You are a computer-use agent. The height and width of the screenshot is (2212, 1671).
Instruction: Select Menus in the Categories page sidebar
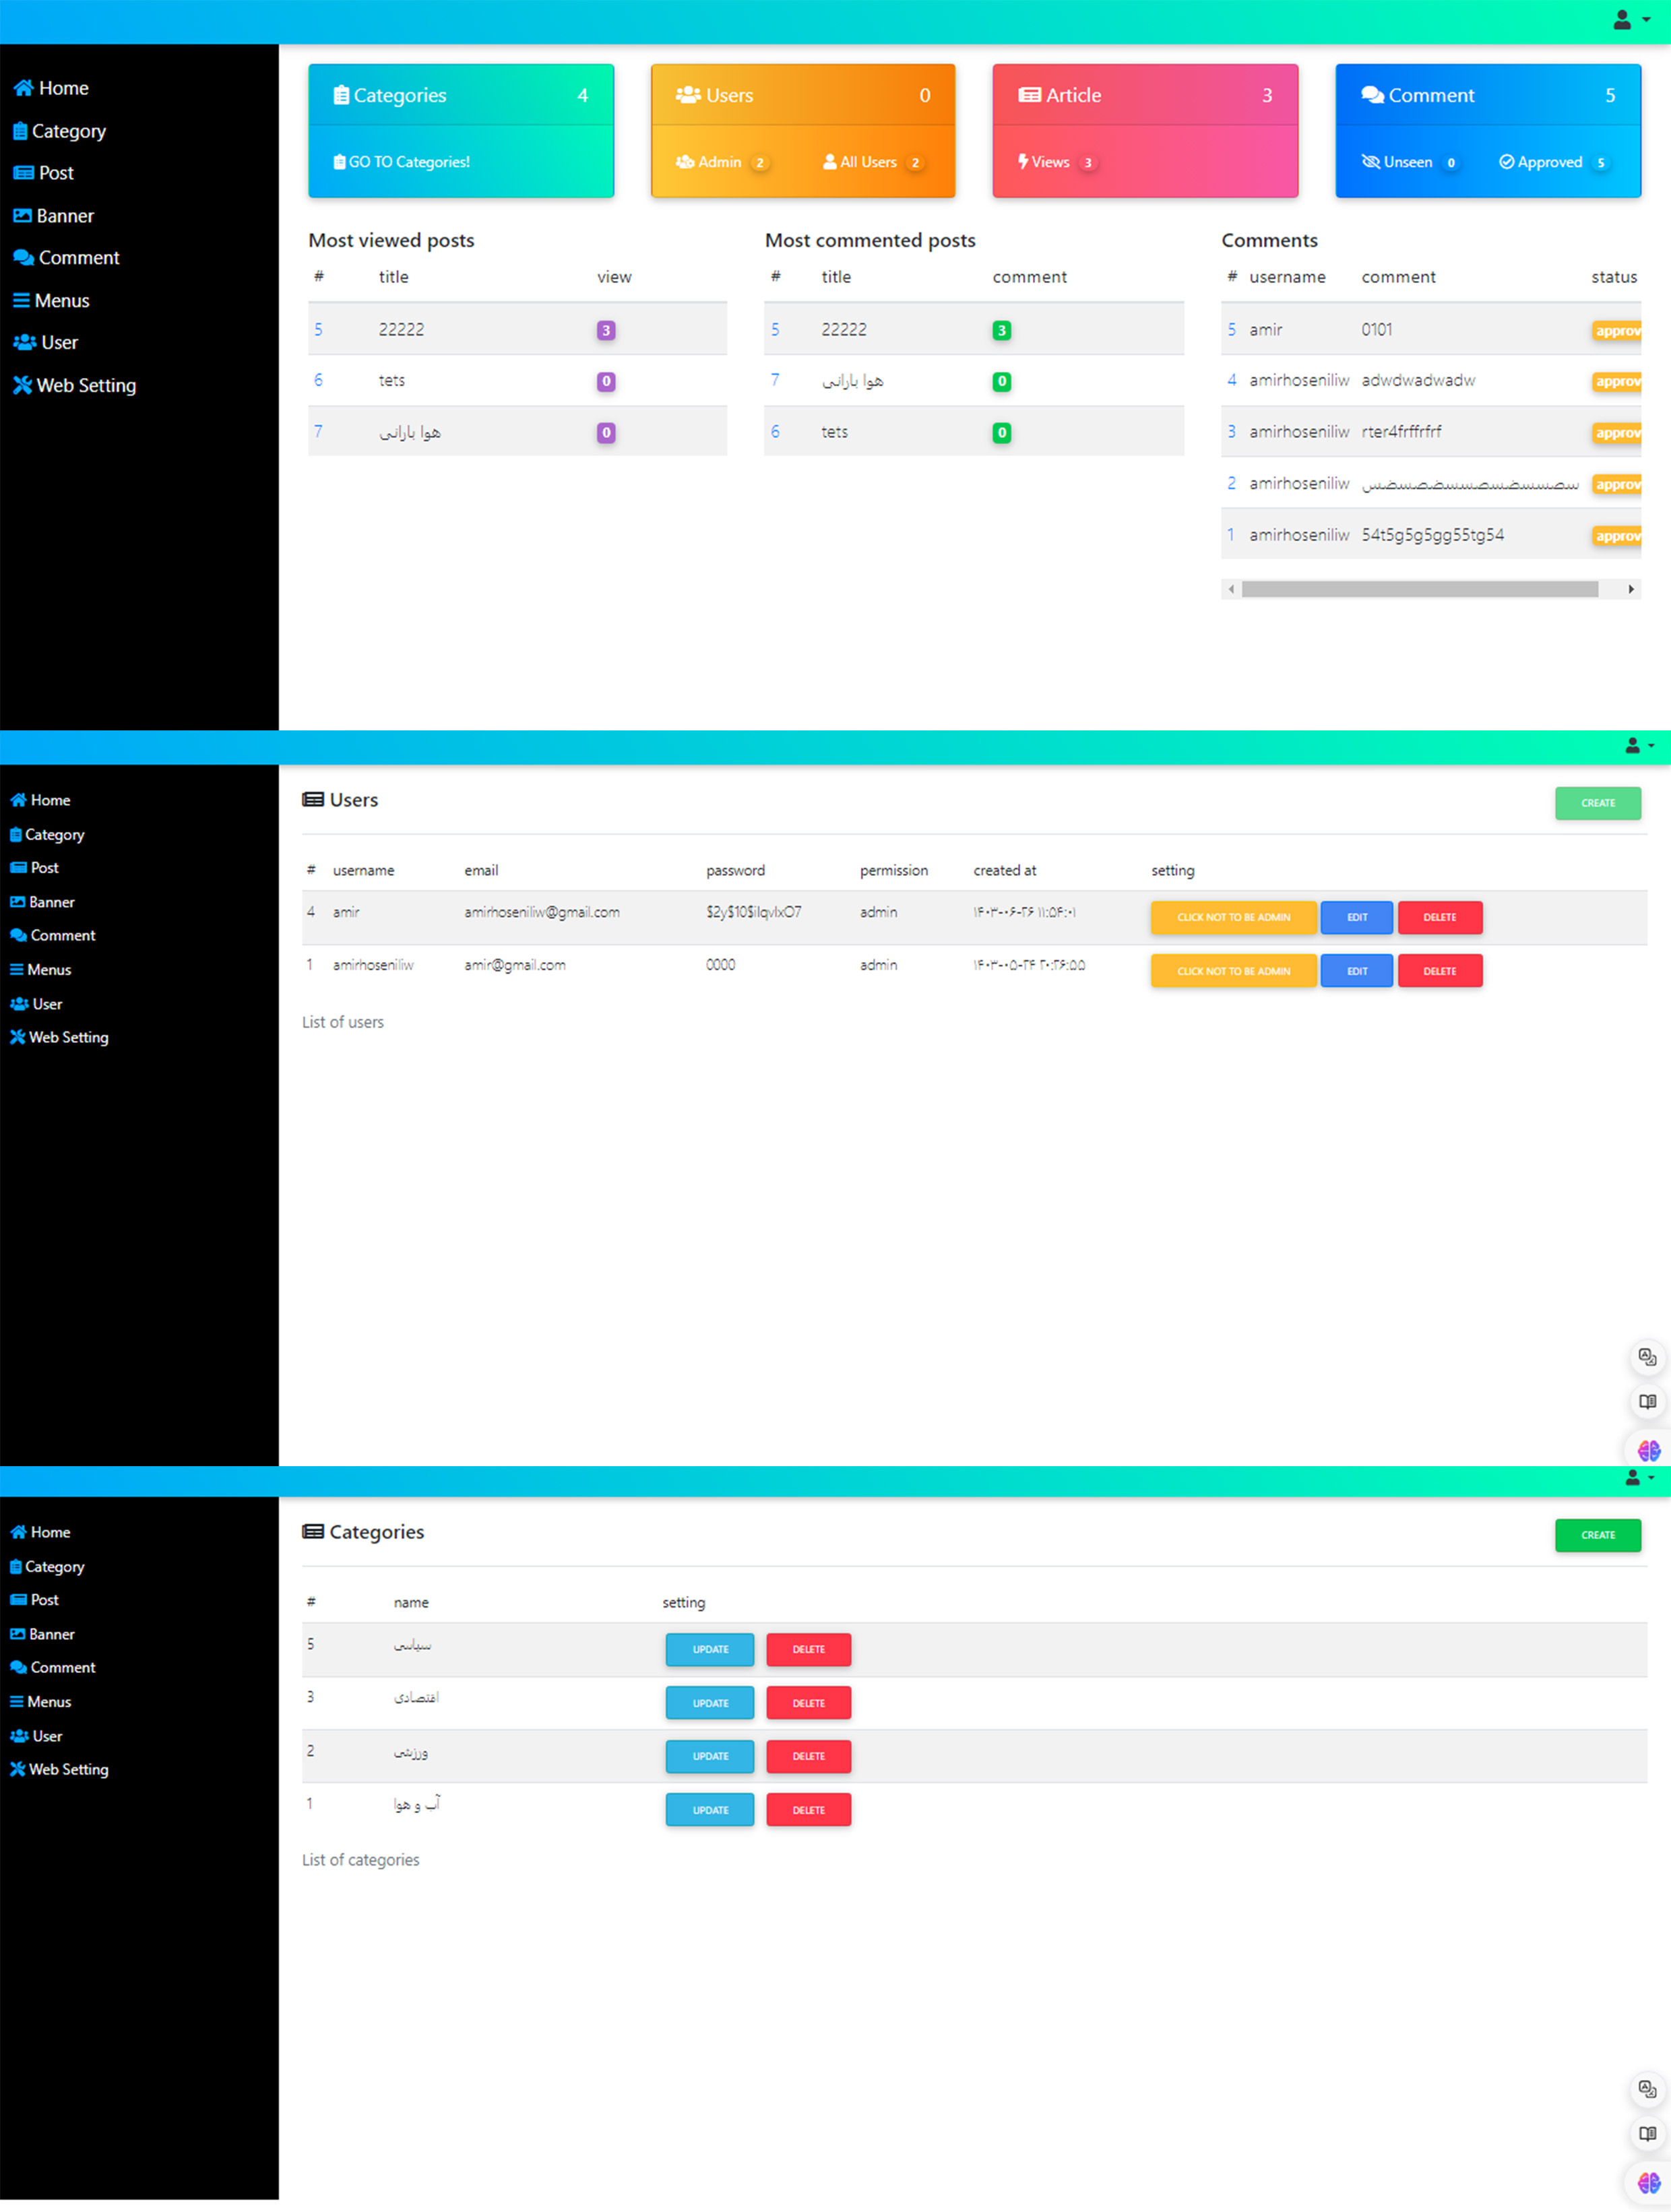40,1702
